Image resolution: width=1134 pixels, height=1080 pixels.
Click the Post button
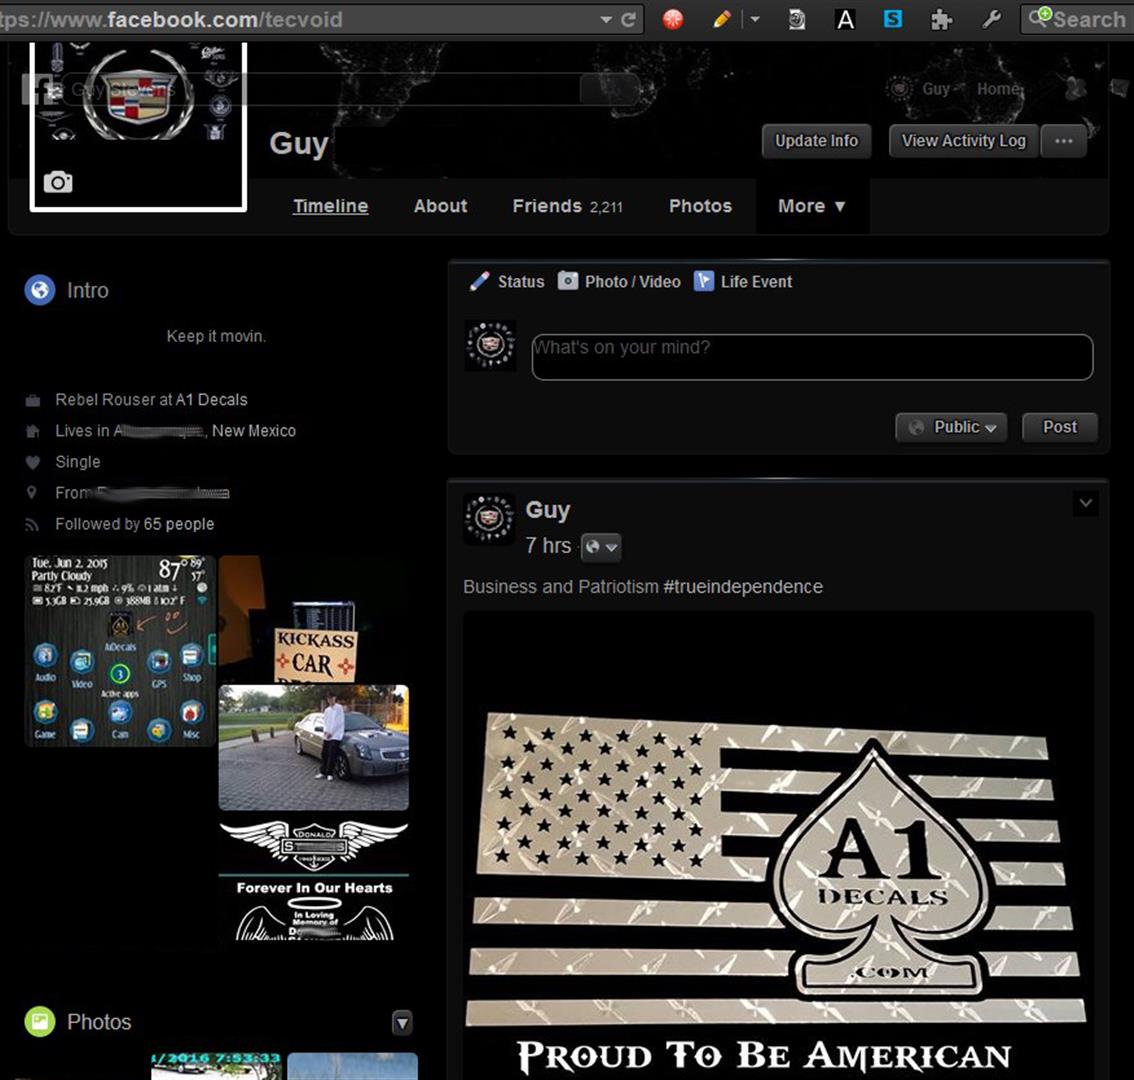[x=1060, y=427]
